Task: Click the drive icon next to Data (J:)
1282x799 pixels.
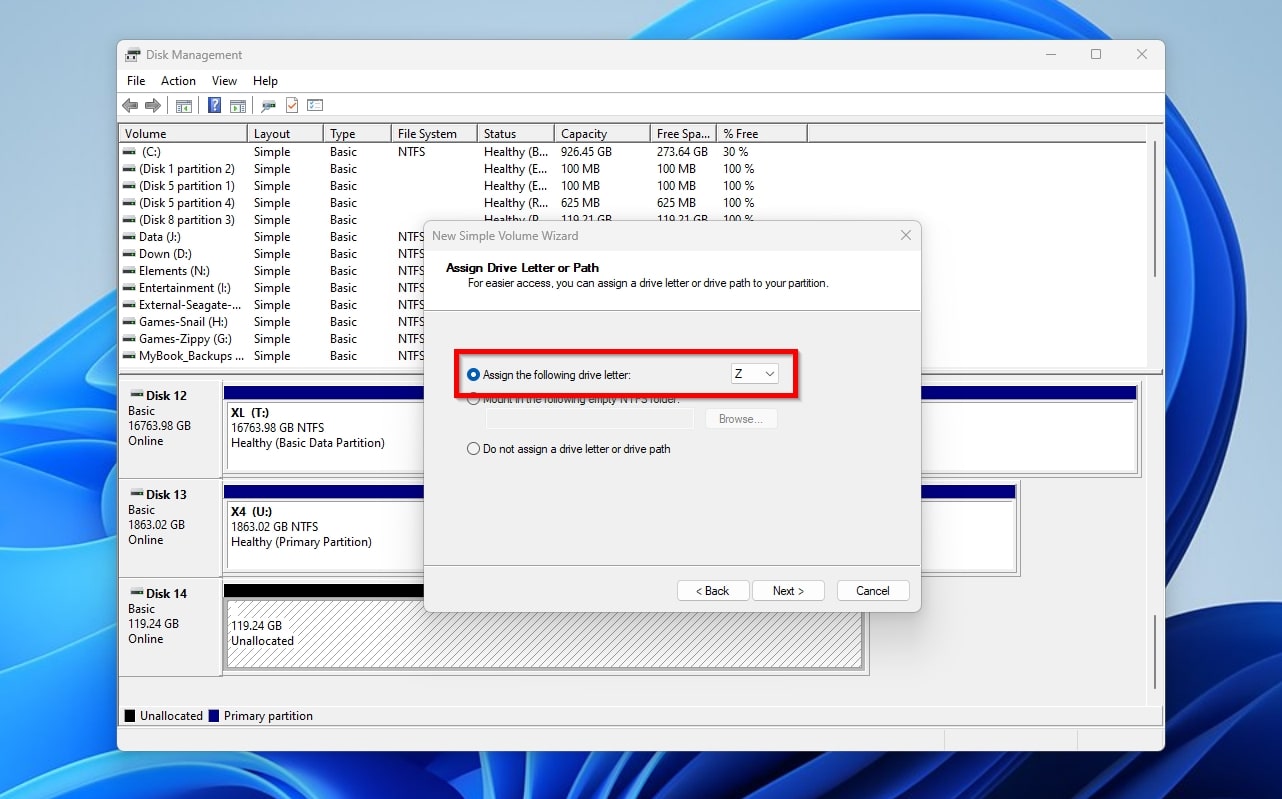Action: tap(129, 237)
